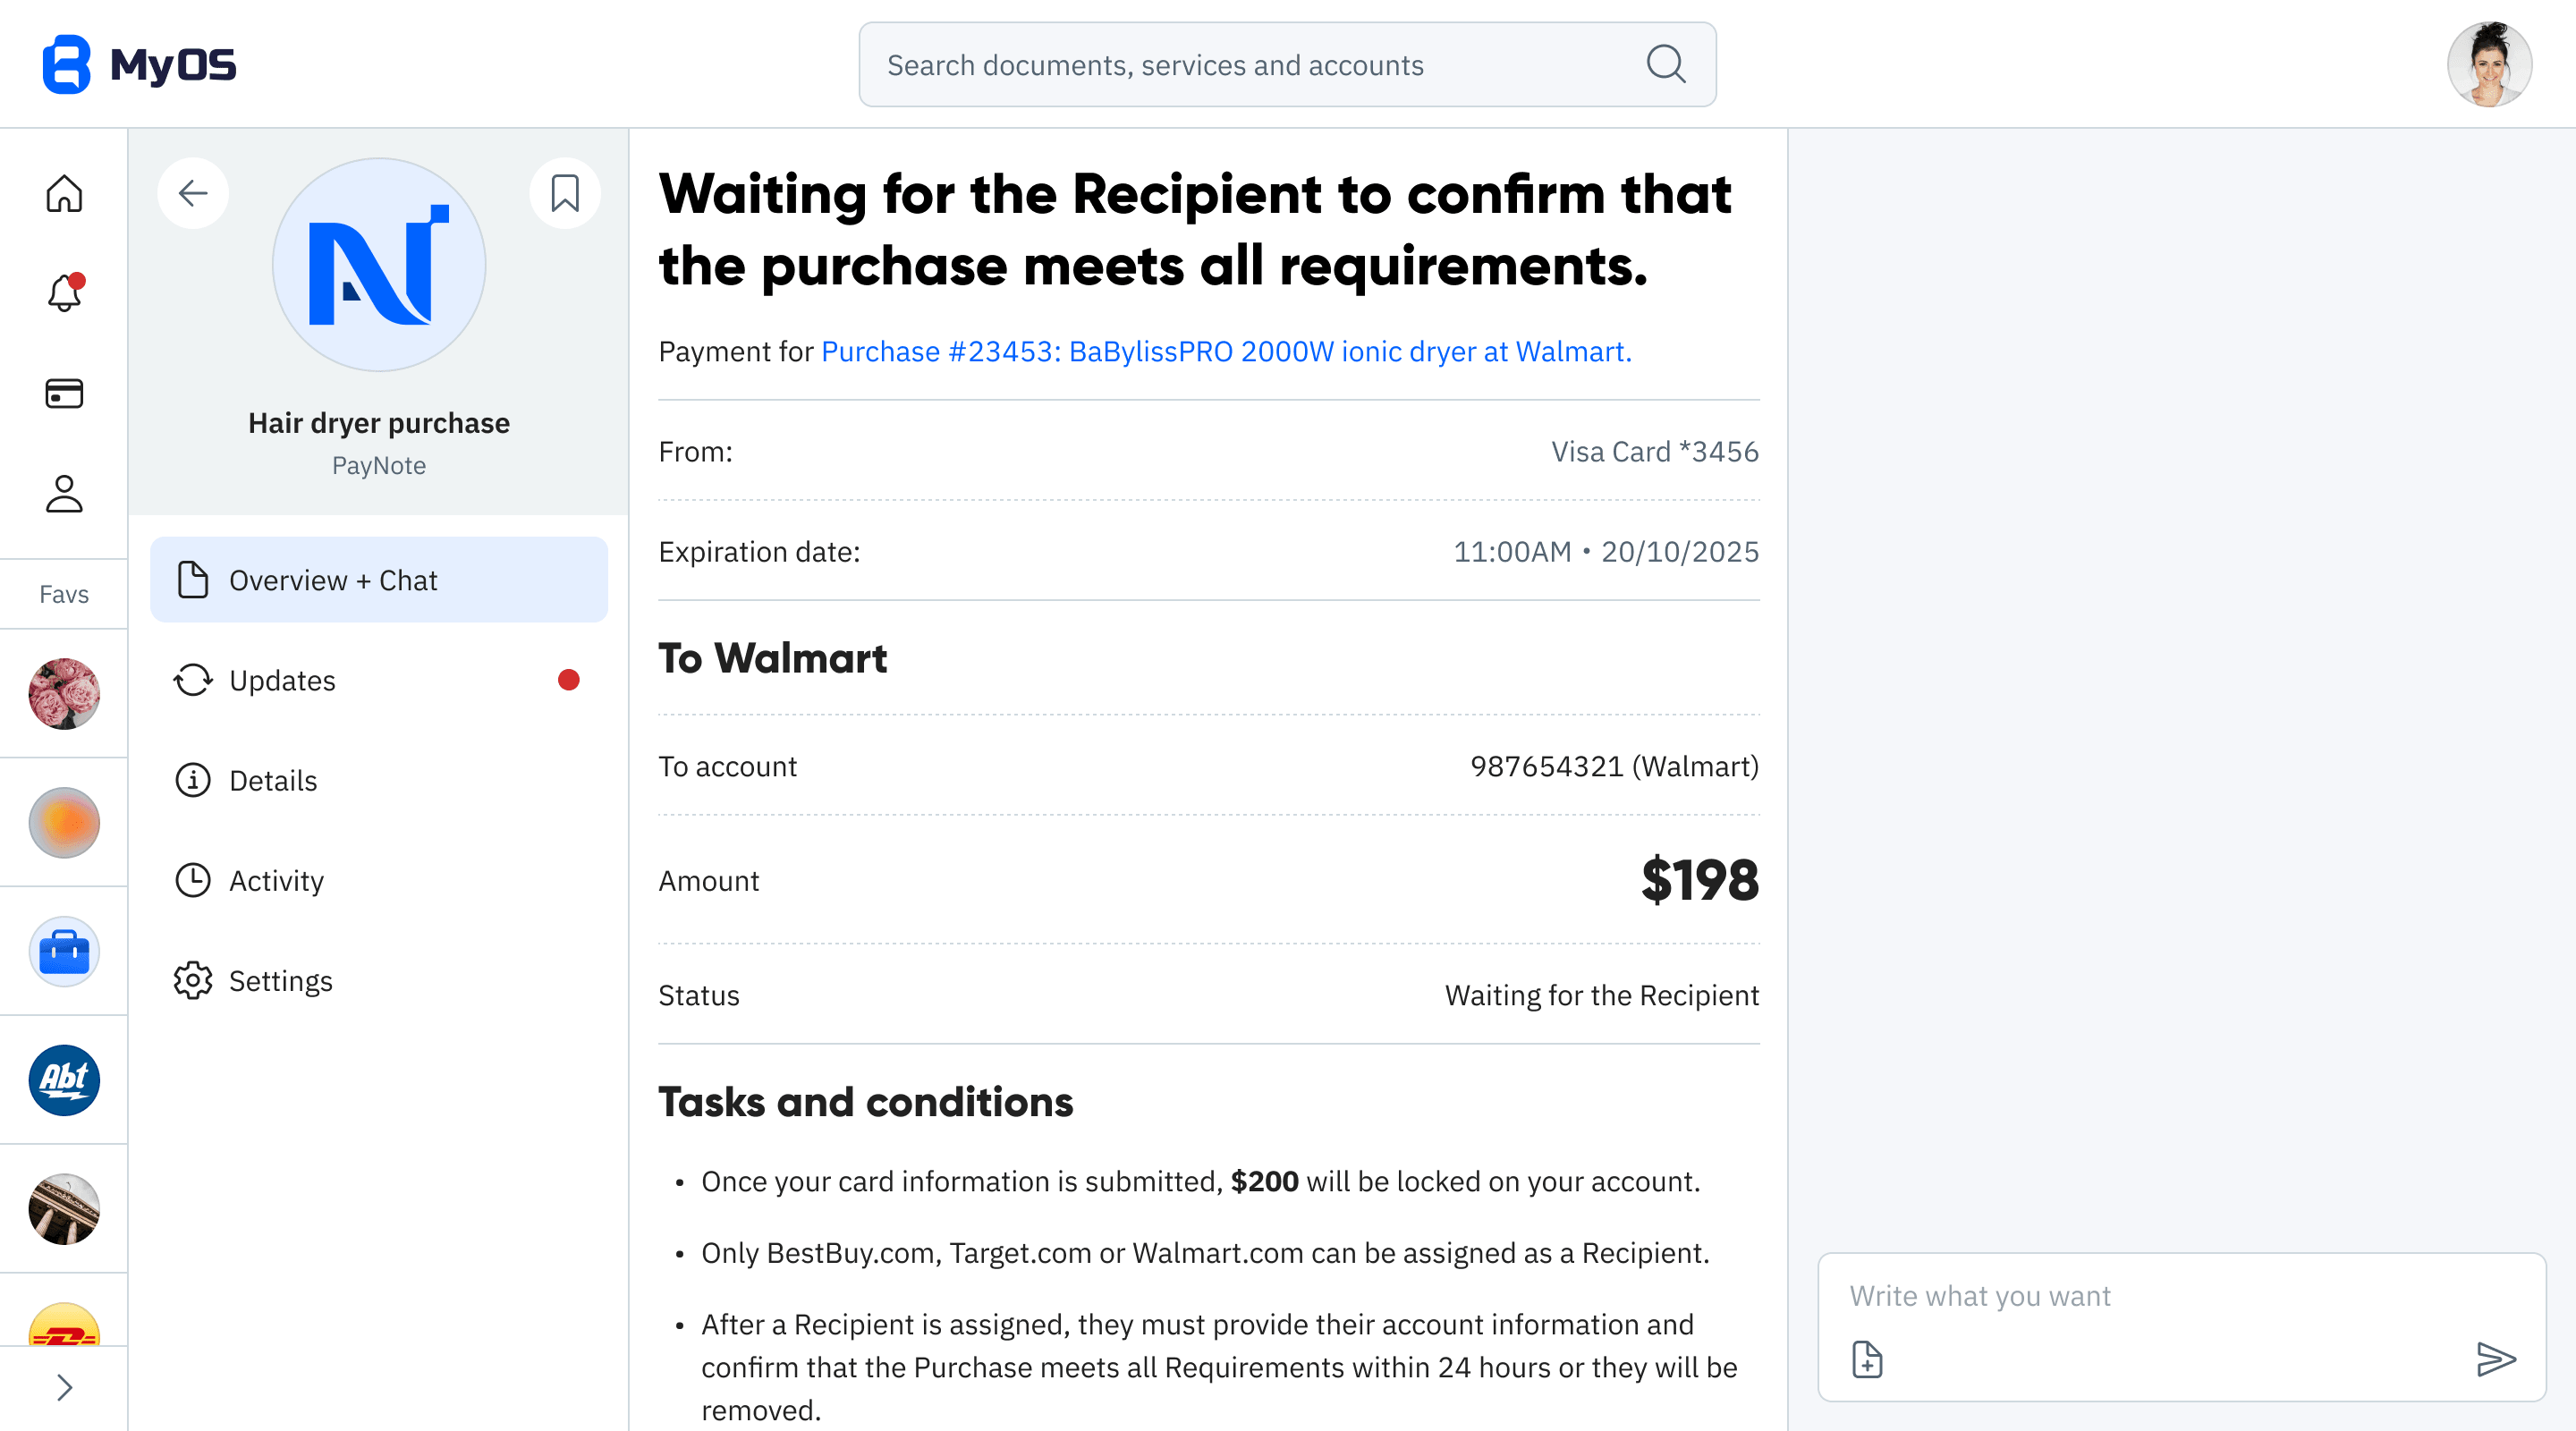The width and height of the screenshot is (2576, 1431).
Task: Open the Activity section
Action: coord(276,881)
